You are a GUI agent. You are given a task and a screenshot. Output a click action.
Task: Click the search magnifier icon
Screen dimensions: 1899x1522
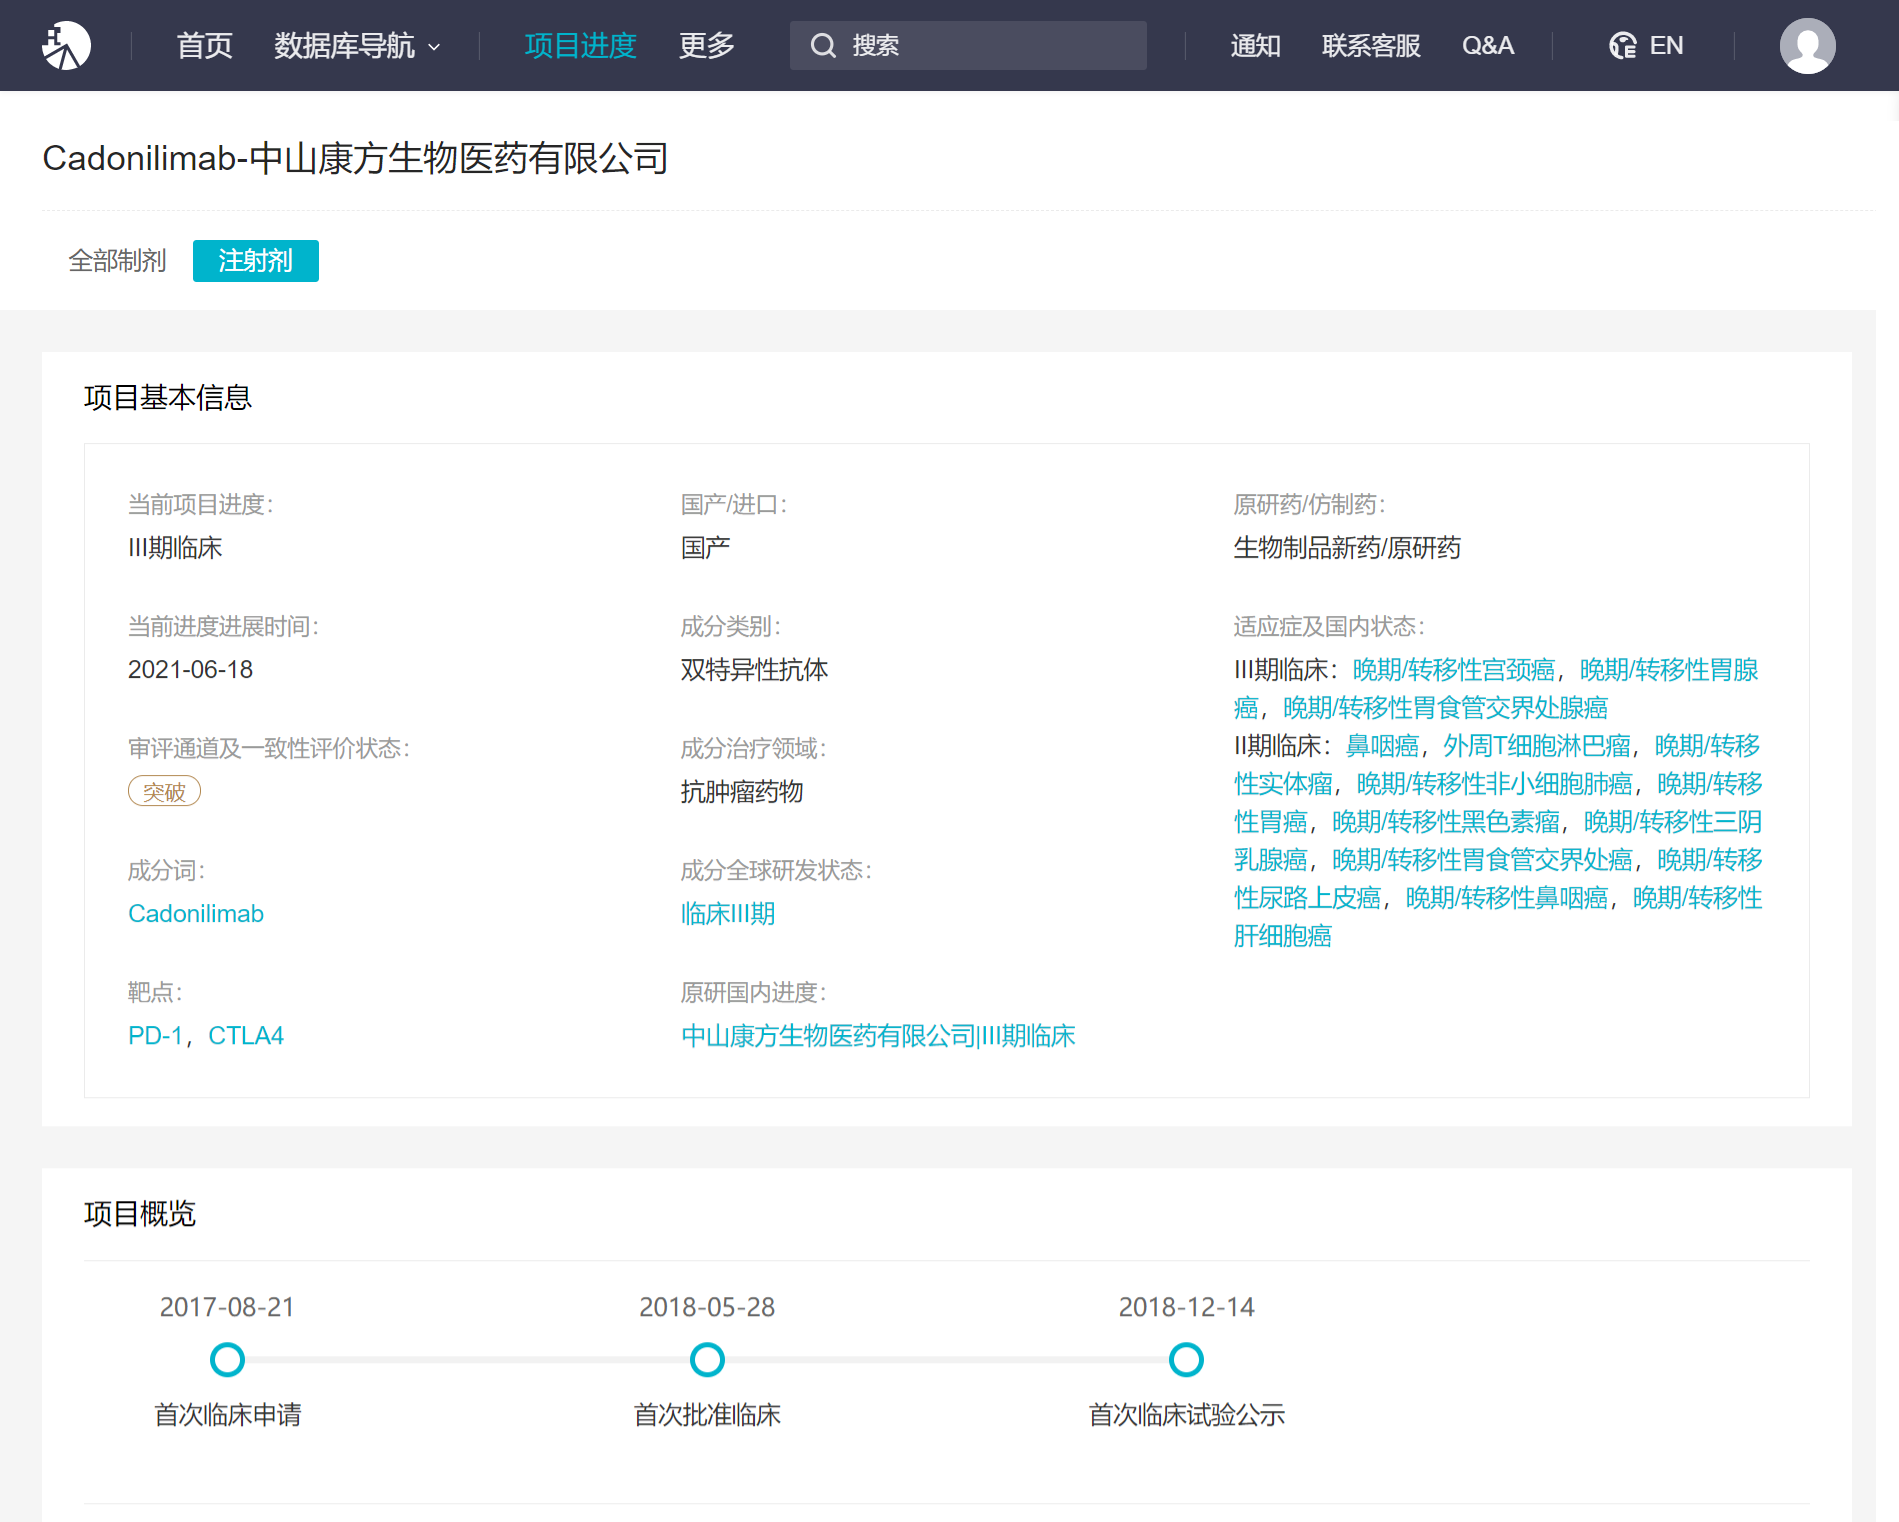pyautogui.click(x=823, y=46)
